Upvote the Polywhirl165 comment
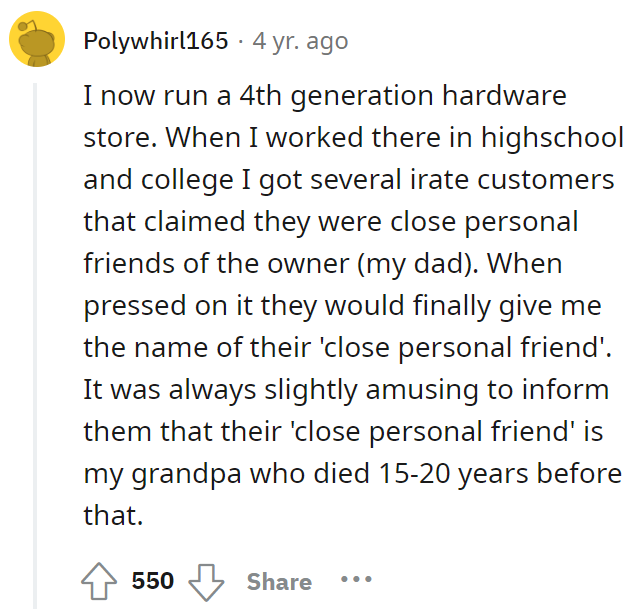Viewport: 640px width, 609px height. (99, 580)
